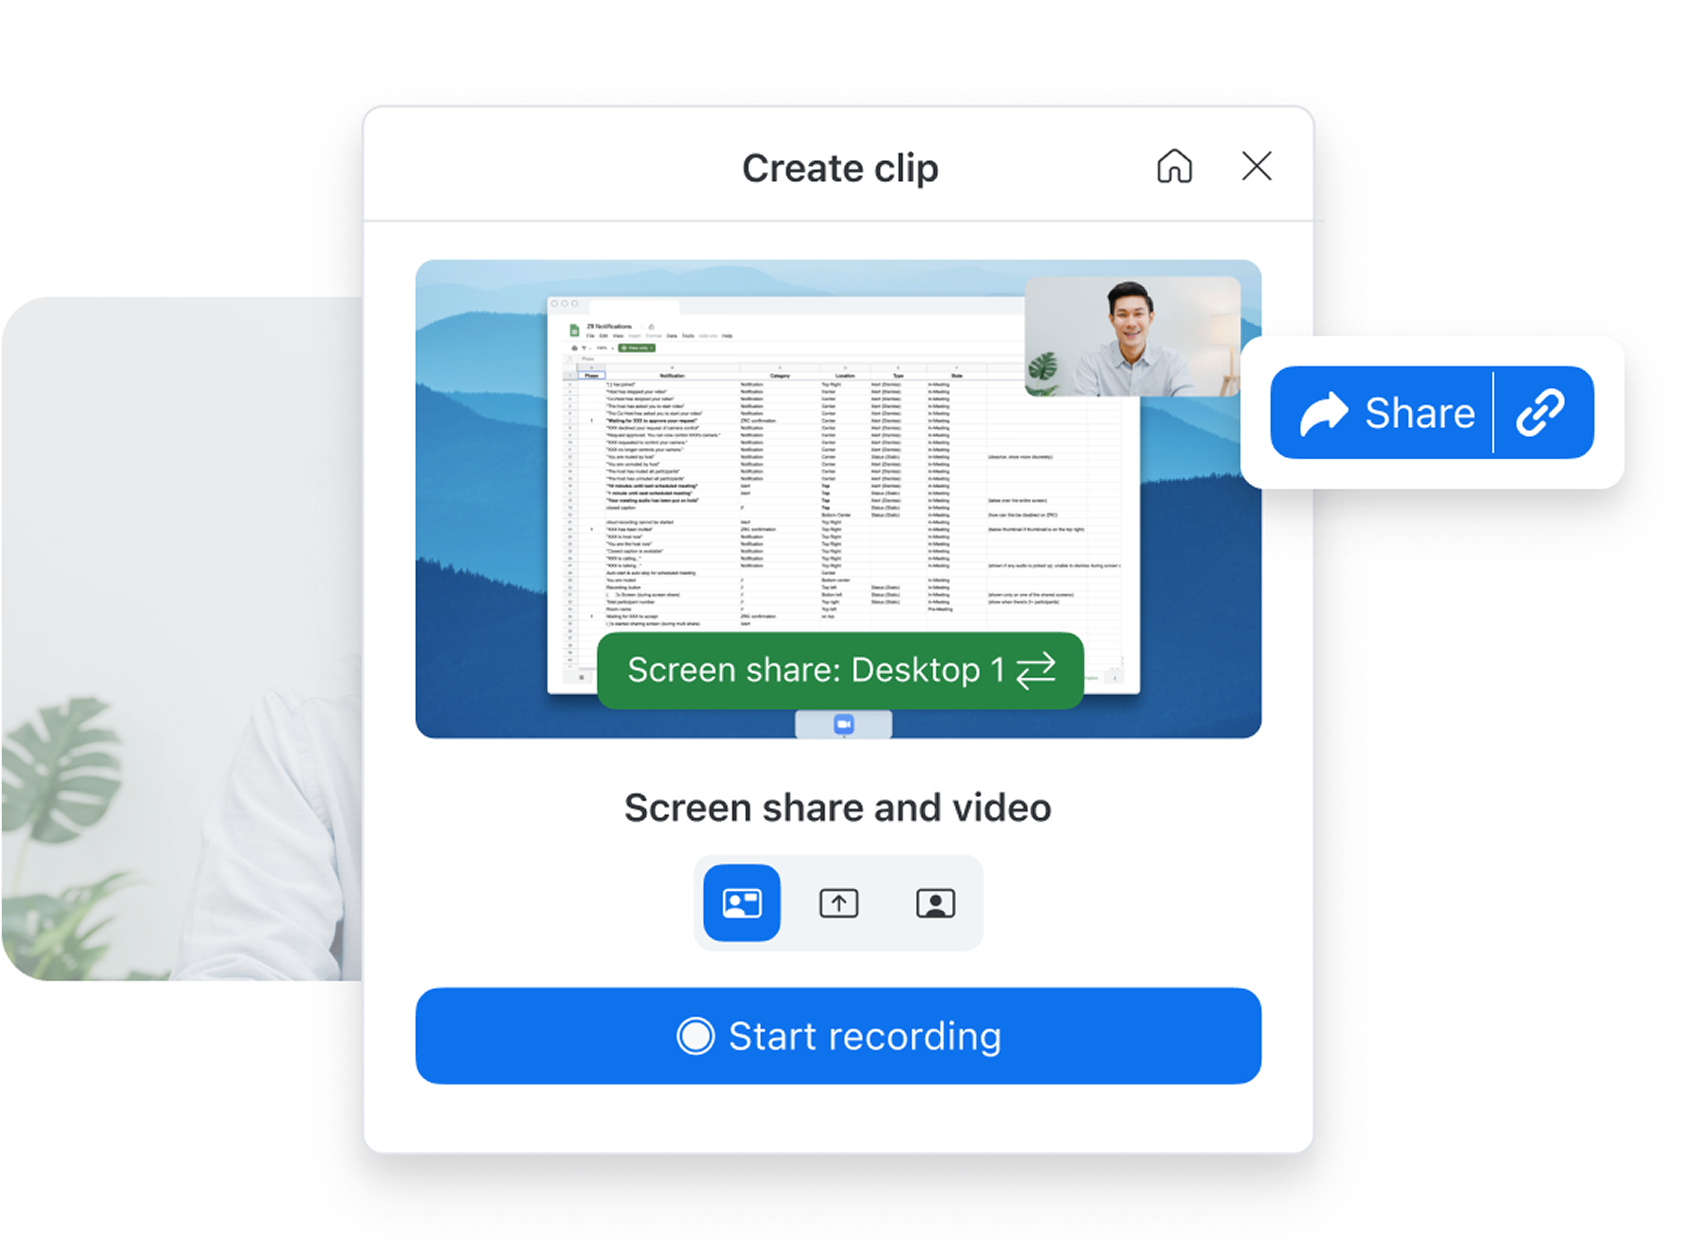Open the Data menu in the spreadsheet
The image size is (1681, 1260).
coord(672,336)
